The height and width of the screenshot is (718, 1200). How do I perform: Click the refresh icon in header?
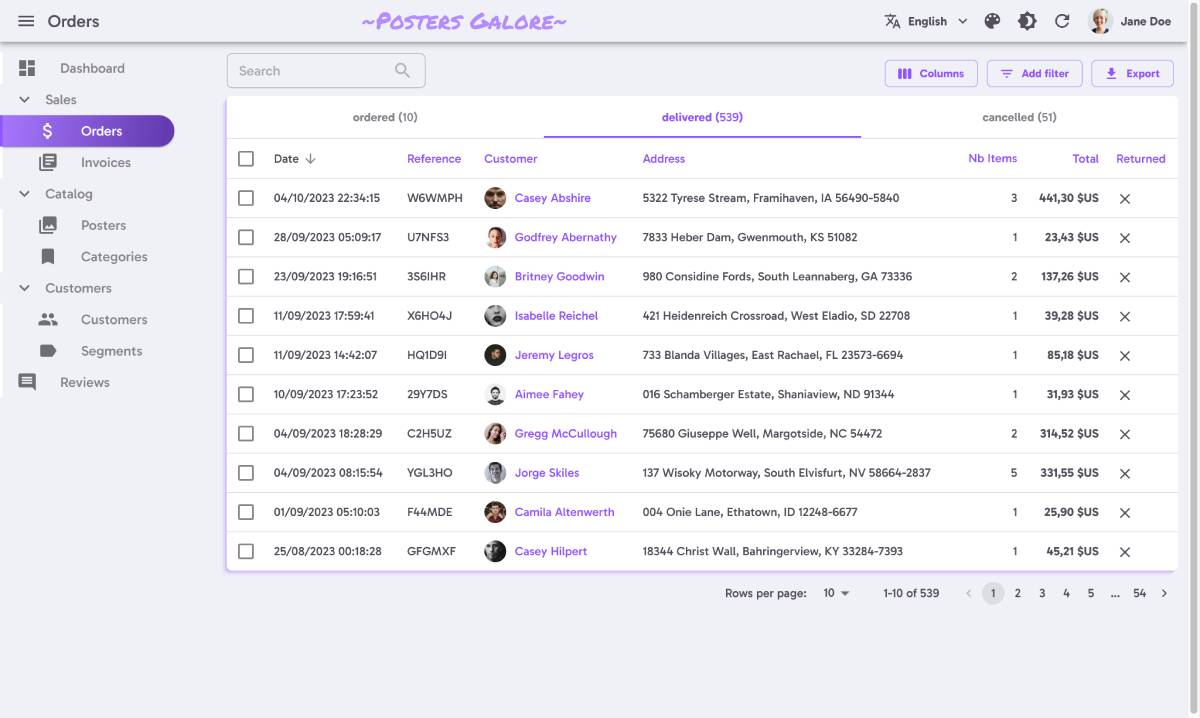coord(1062,21)
